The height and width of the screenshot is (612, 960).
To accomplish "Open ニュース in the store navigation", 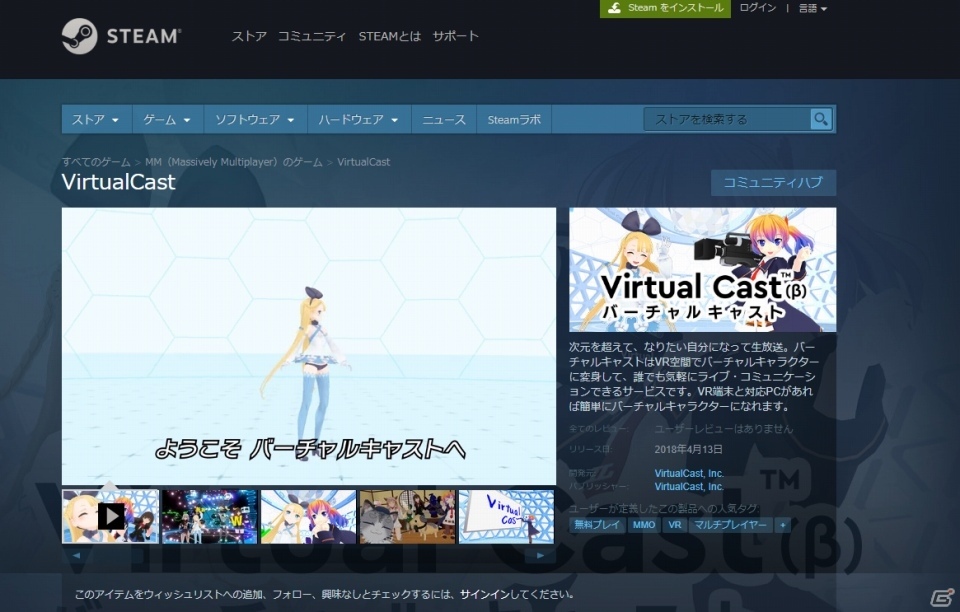I will point(444,119).
